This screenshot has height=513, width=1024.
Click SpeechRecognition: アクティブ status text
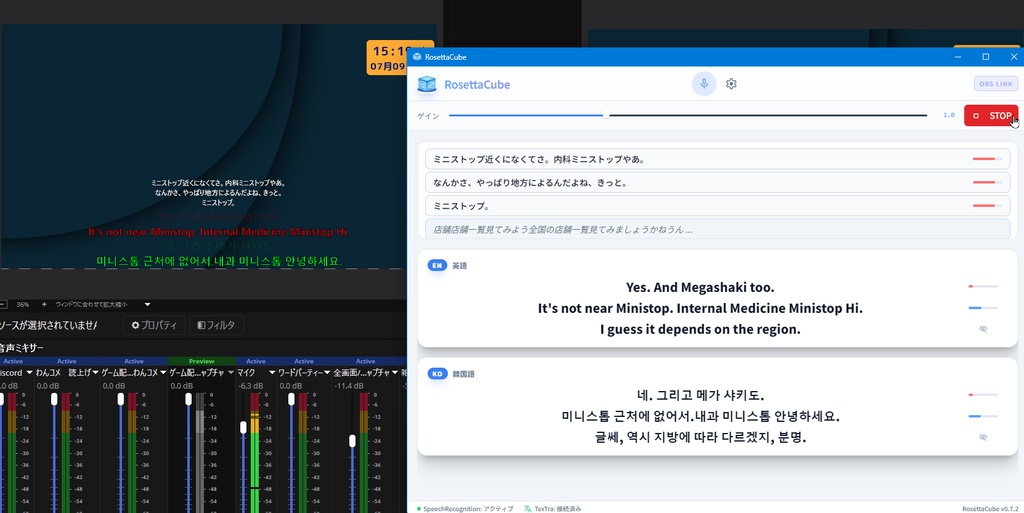point(468,508)
